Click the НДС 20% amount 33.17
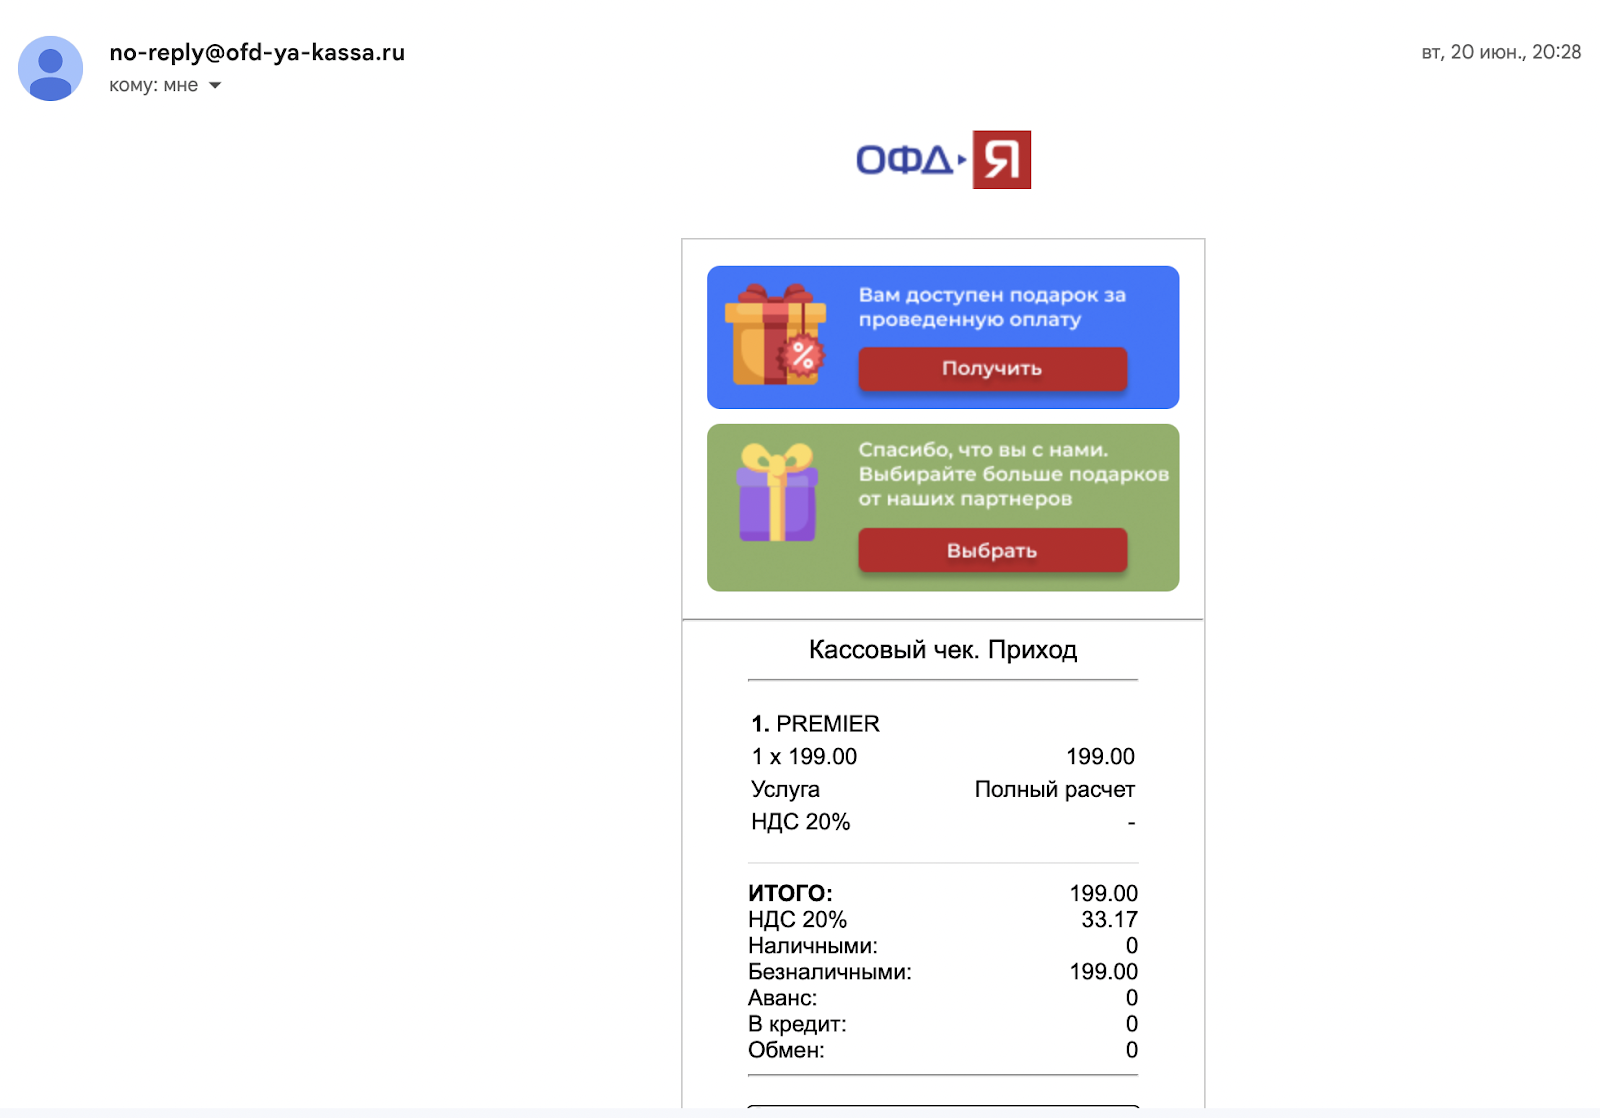The height and width of the screenshot is (1118, 1600). pyautogui.click(x=1109, y=919)
